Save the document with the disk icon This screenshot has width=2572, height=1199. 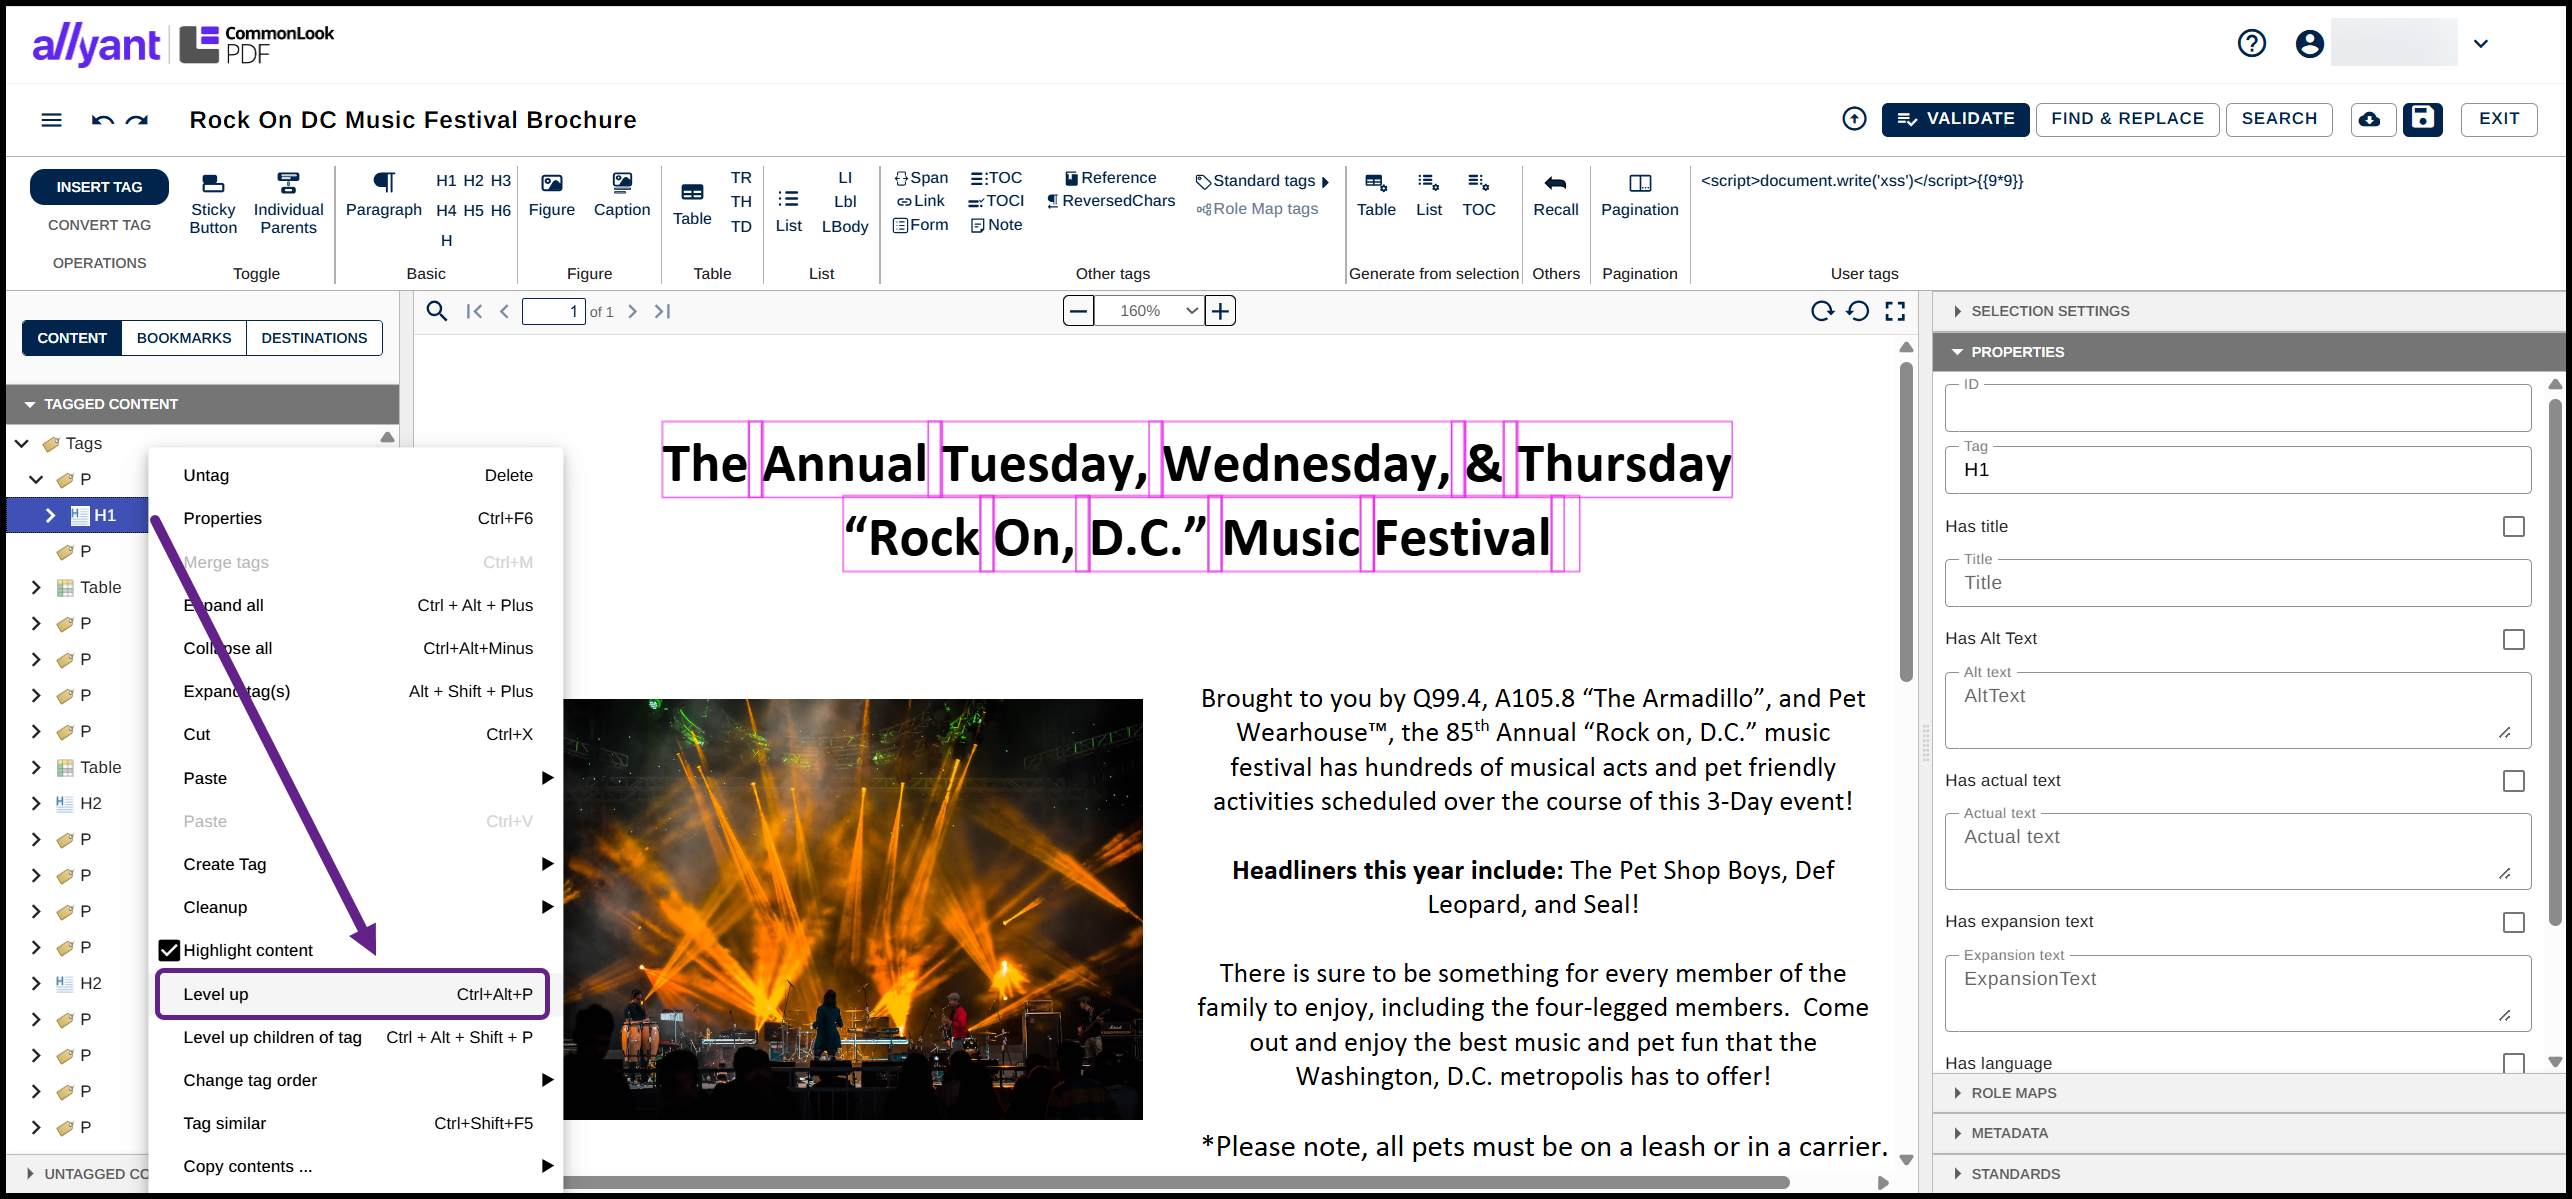[2422, 119]
